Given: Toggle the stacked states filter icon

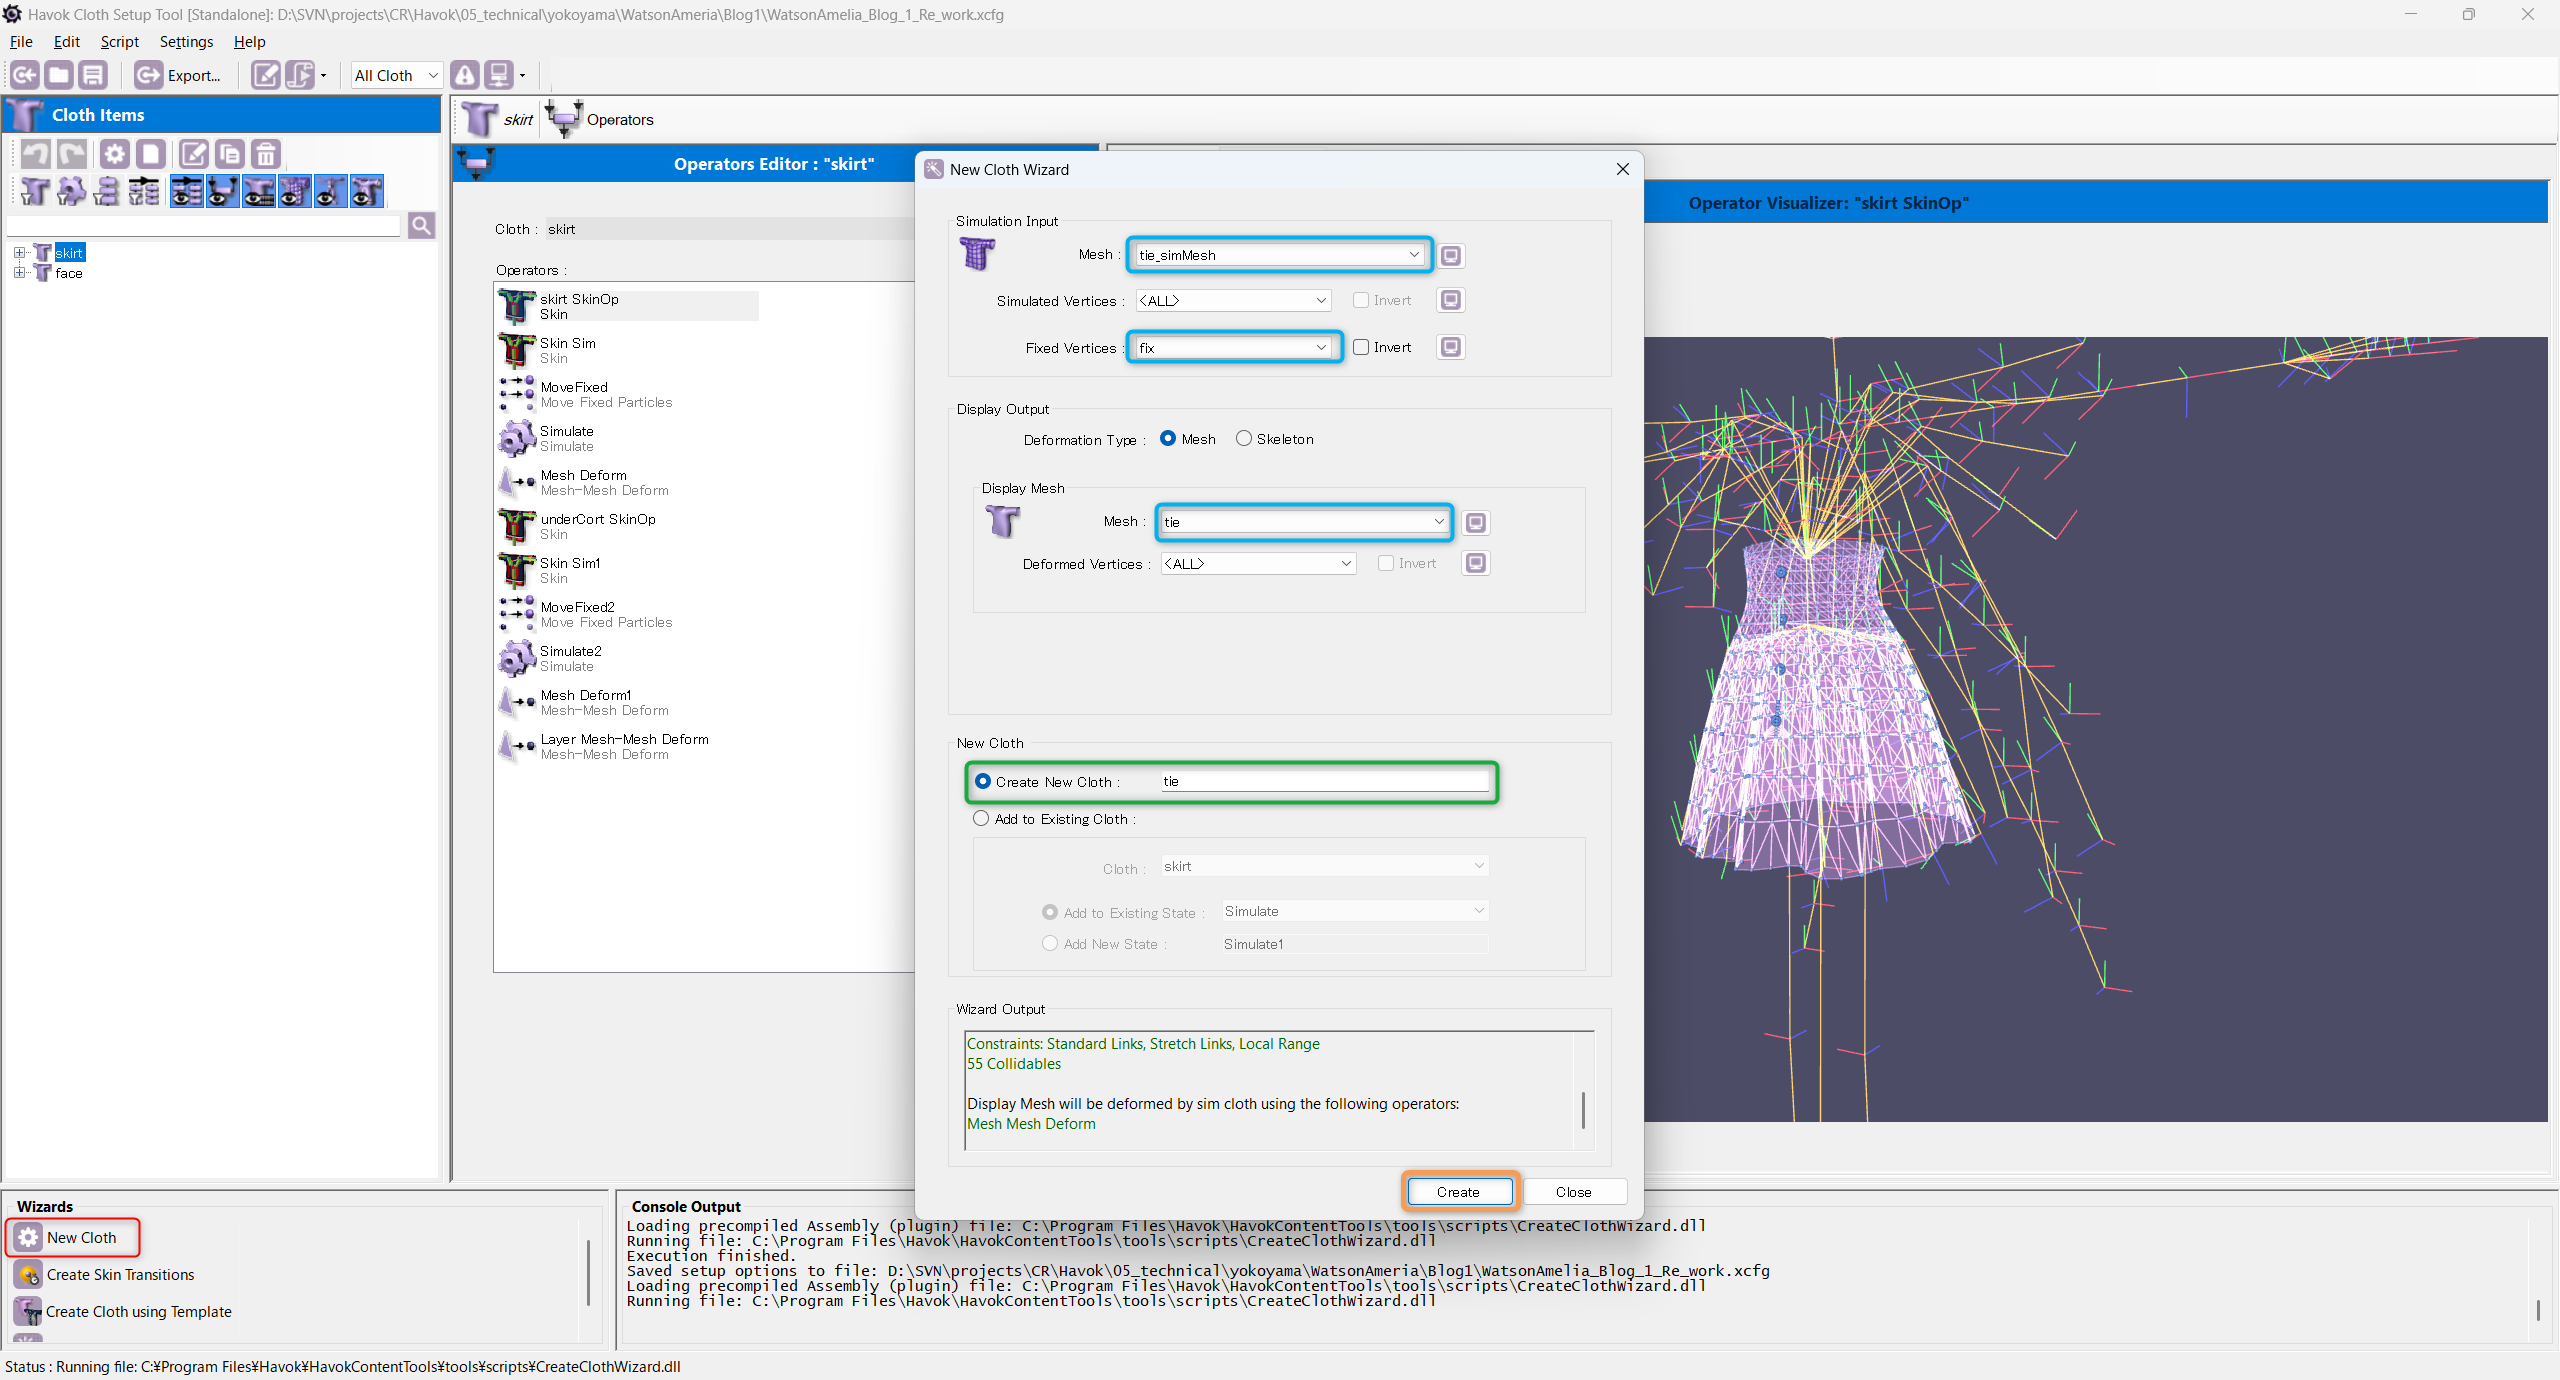Looking at the screenshot, I should coord(107,191).
